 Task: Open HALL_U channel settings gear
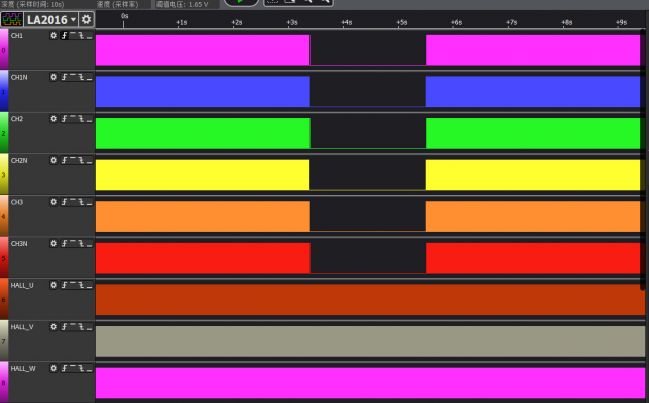click(54, 285)
